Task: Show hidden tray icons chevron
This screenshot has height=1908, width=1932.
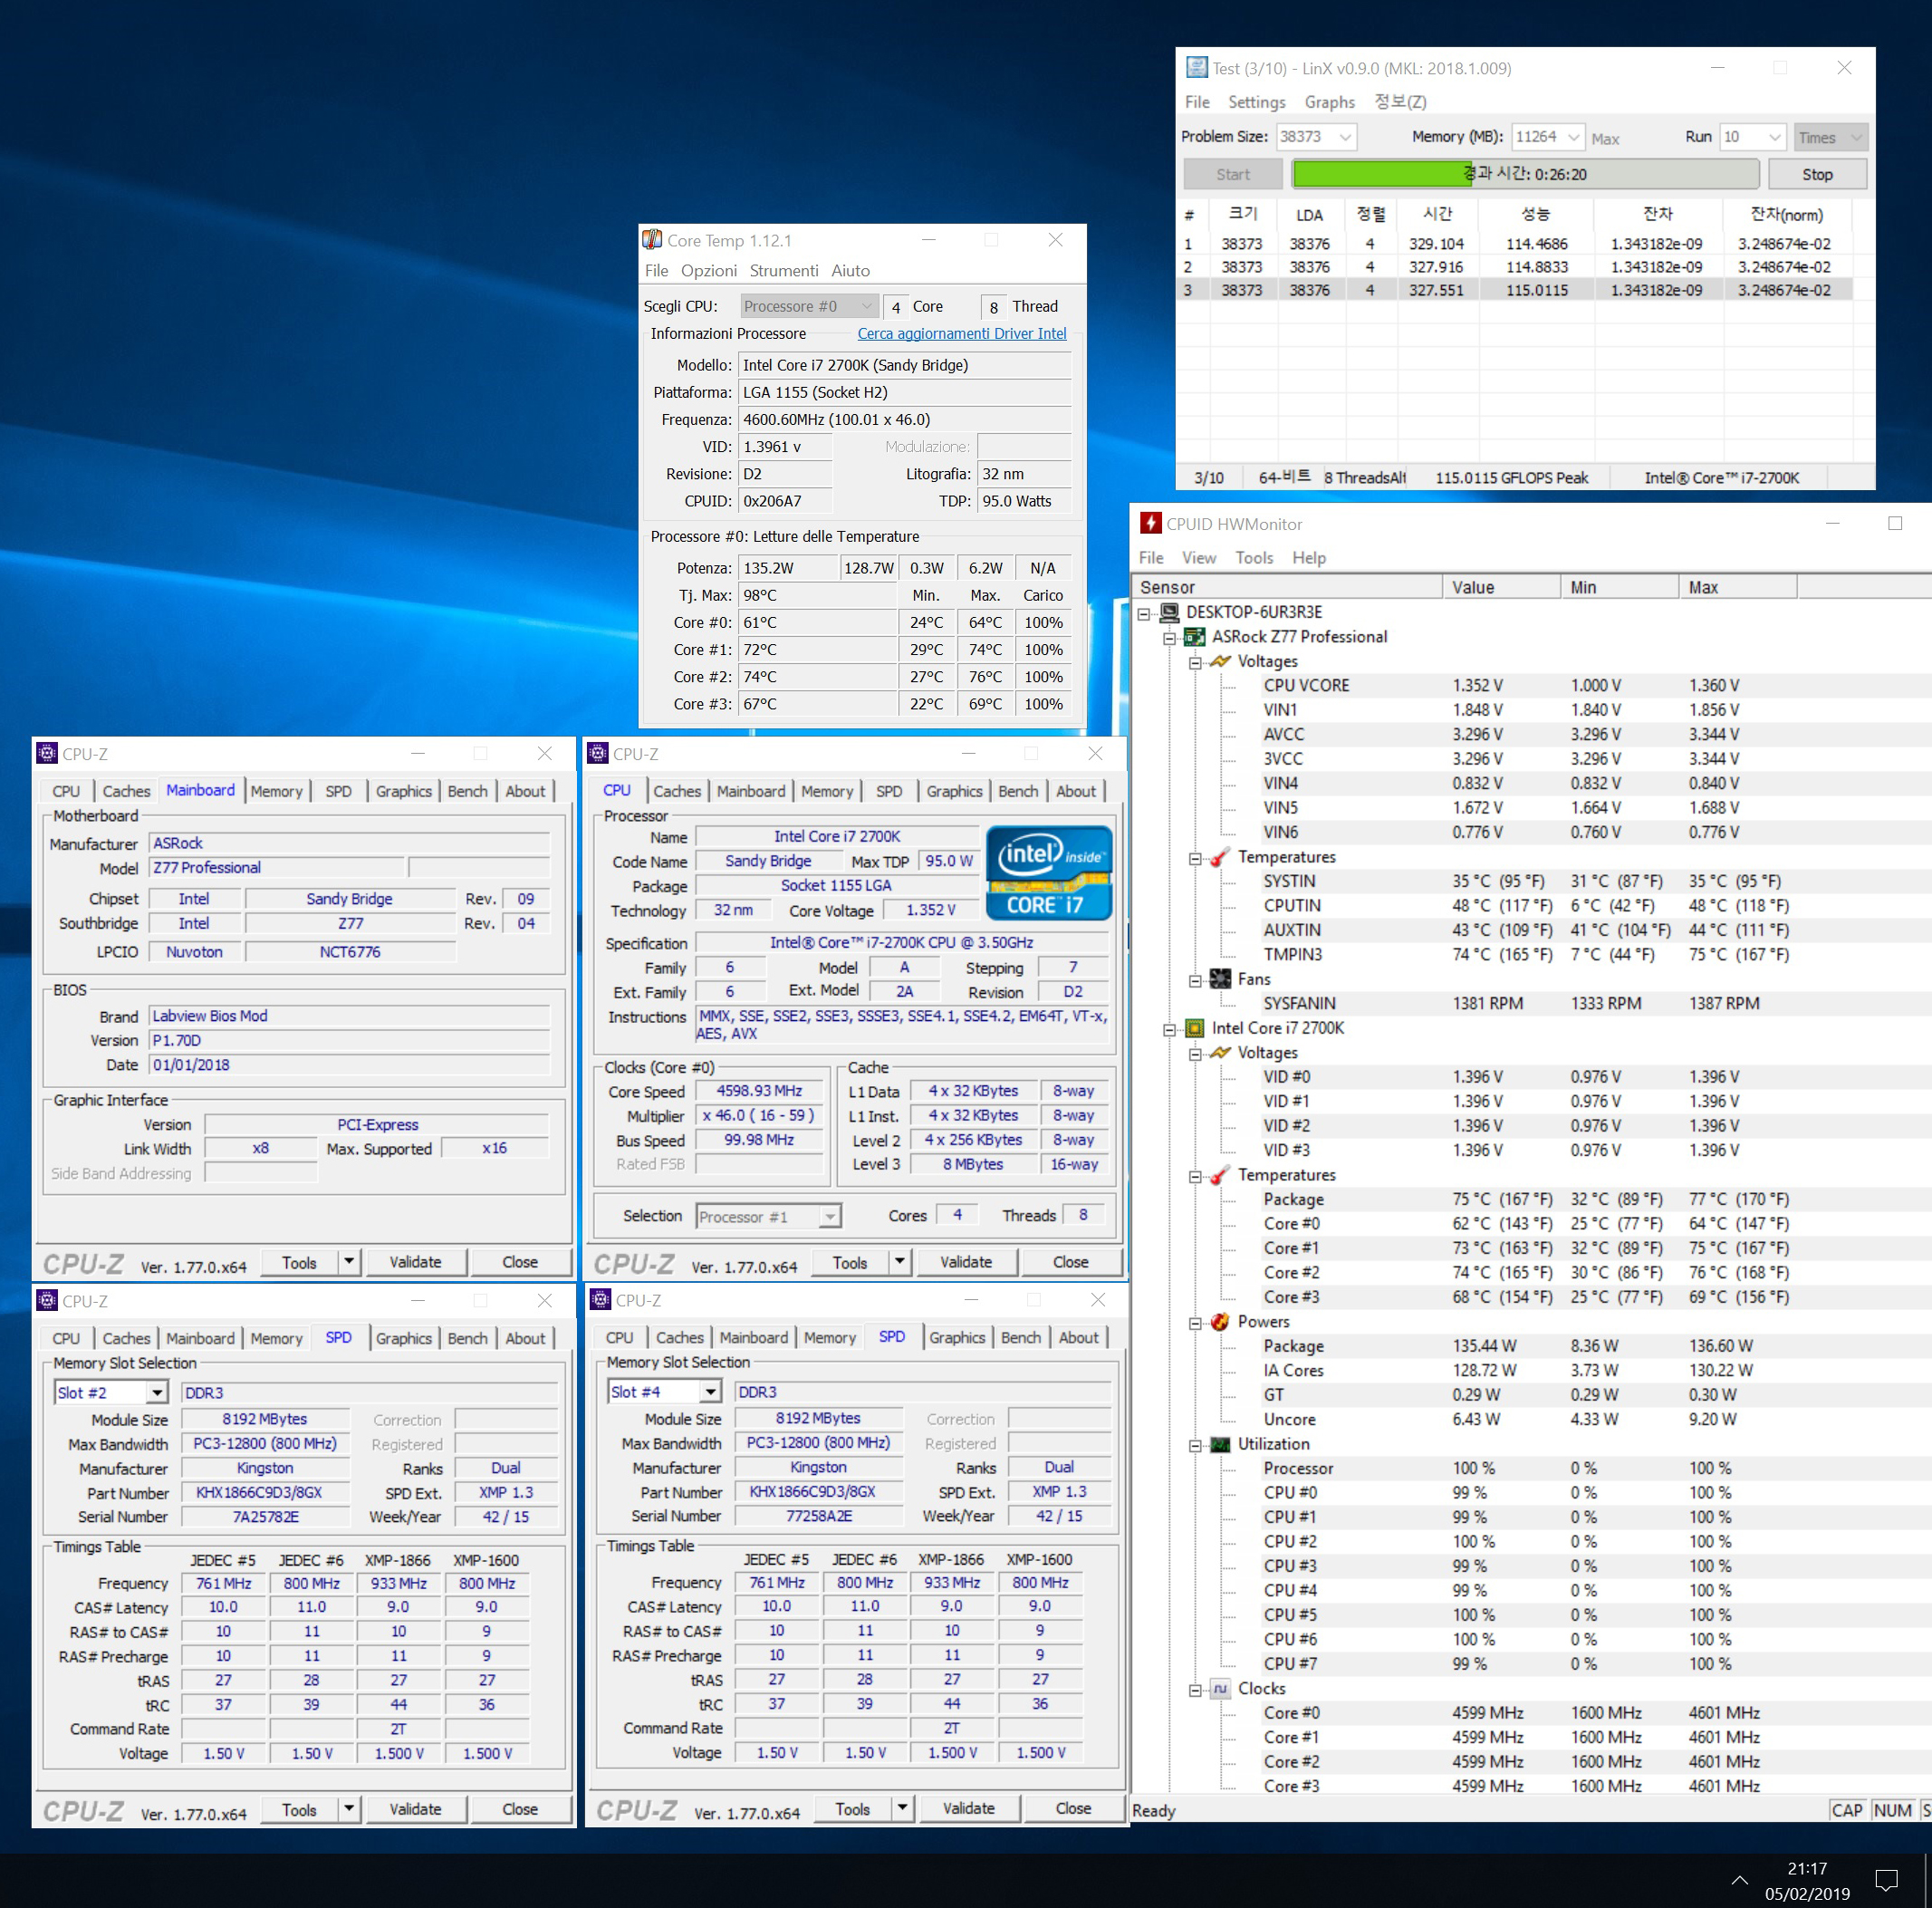Action: tap(1740, 1880)
